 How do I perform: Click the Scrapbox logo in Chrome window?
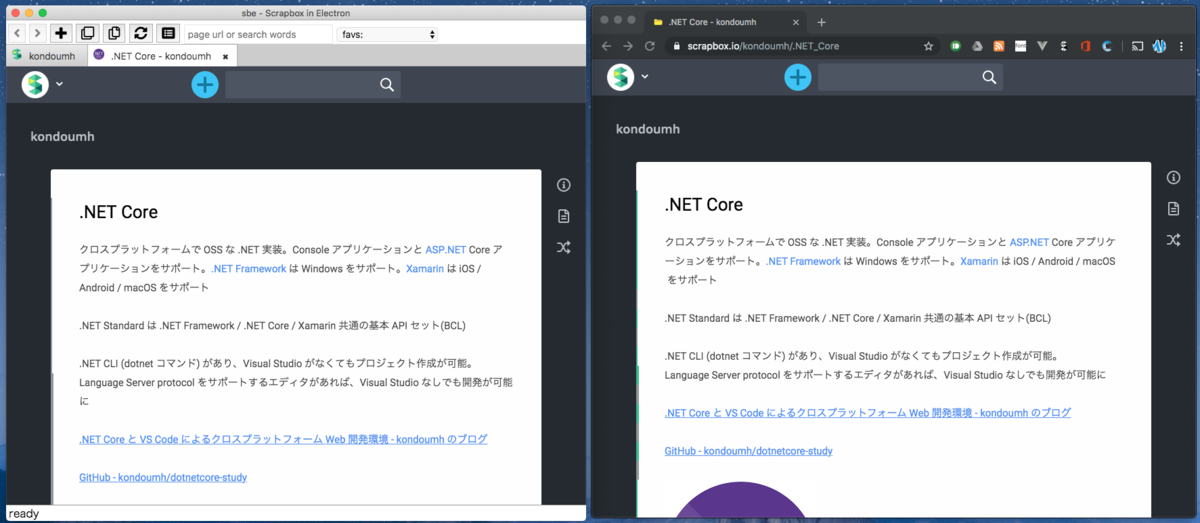point(621,77)
